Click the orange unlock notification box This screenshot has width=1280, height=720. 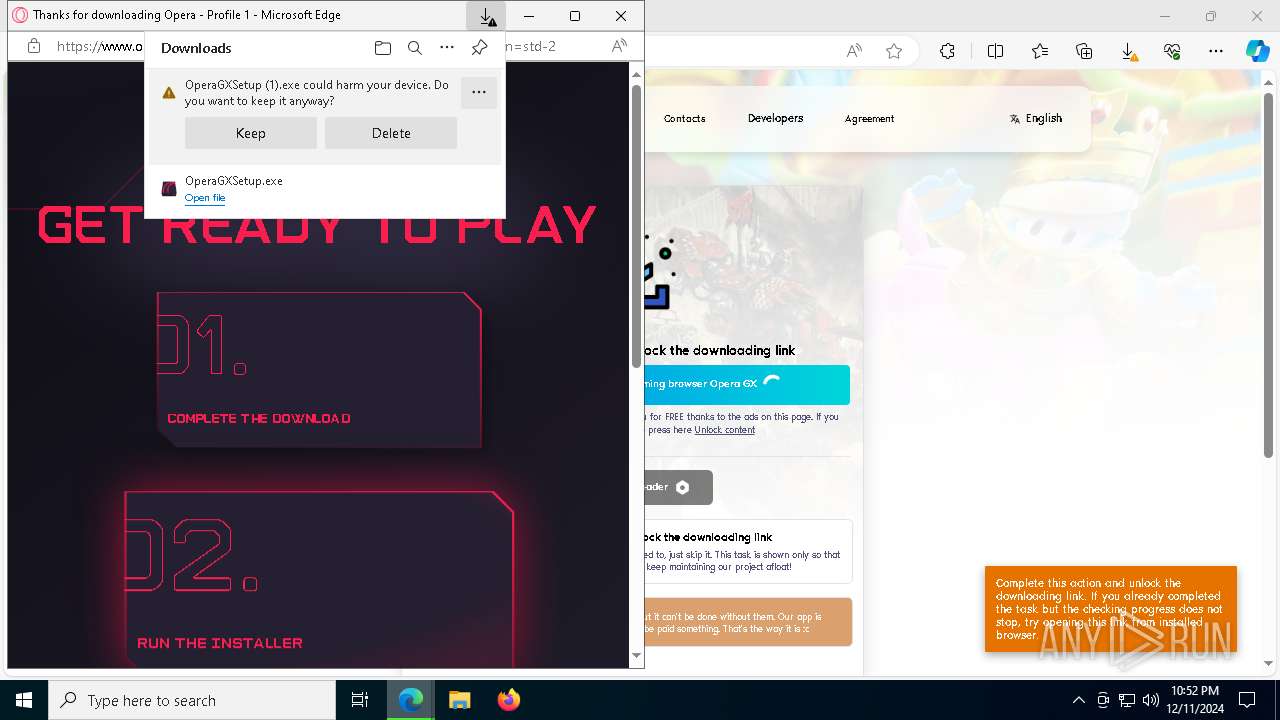click(1111, 609)
